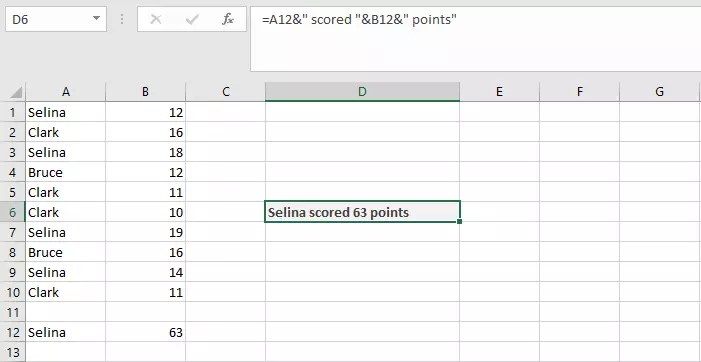Image resolution: width=701 pixels, height=362 pixels.
Task: Select column A header
Action: 66,92
